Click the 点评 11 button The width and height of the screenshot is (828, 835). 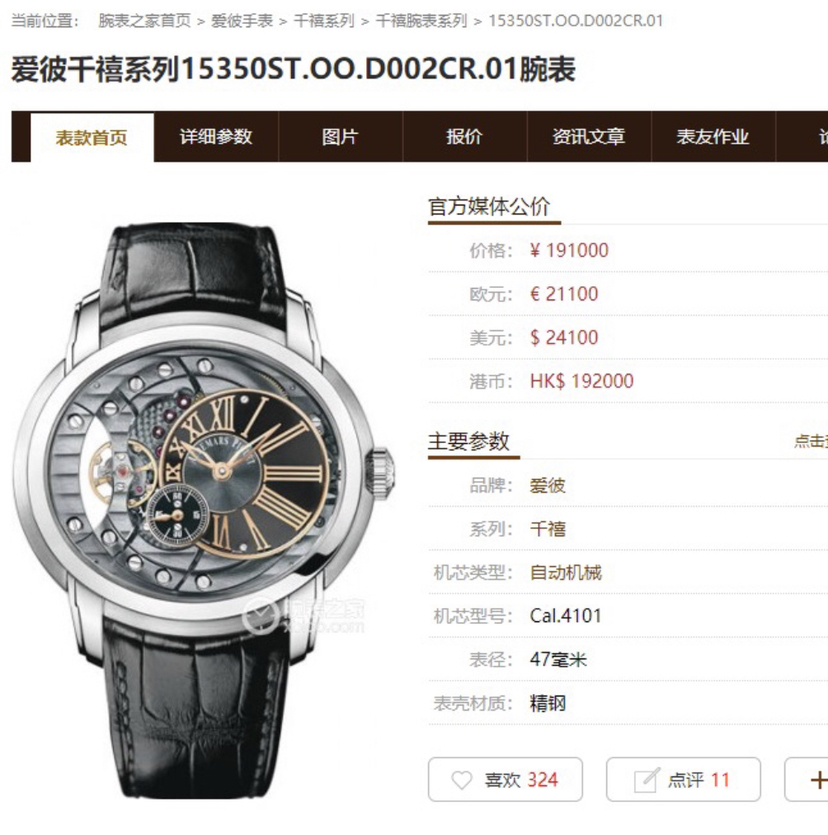pos(683,780)
